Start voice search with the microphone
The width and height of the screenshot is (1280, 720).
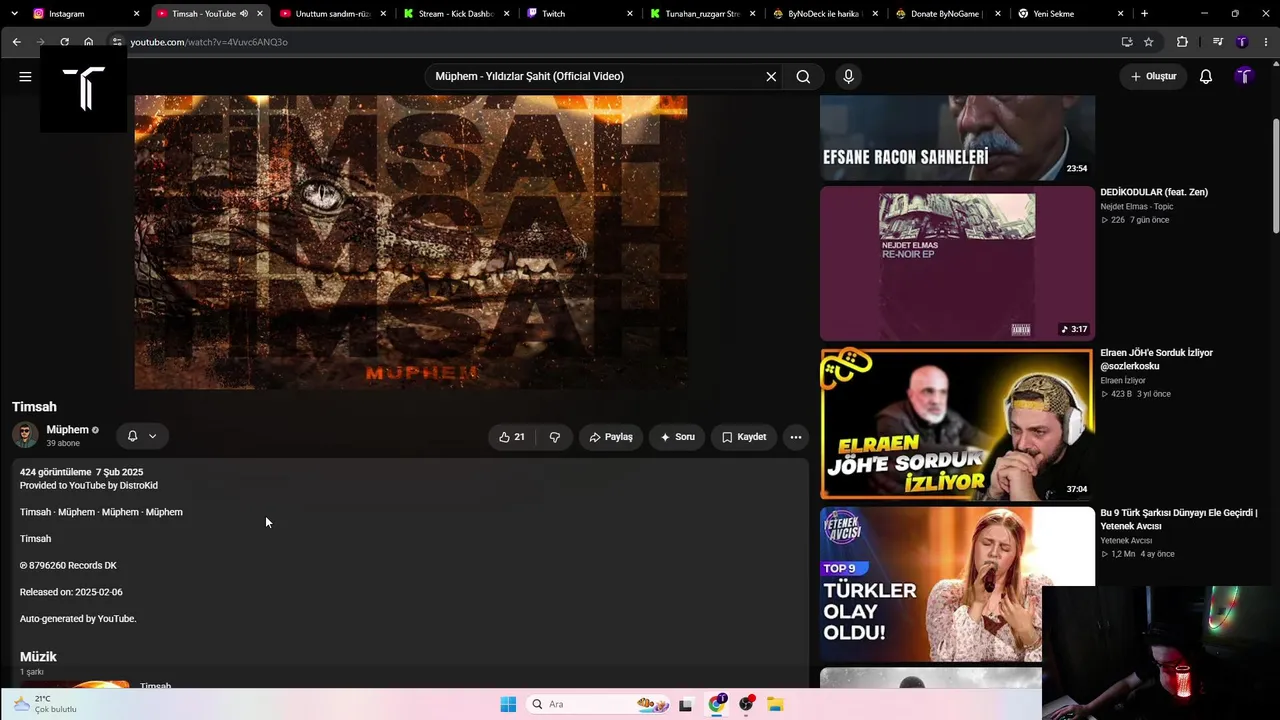coord(848,76)
